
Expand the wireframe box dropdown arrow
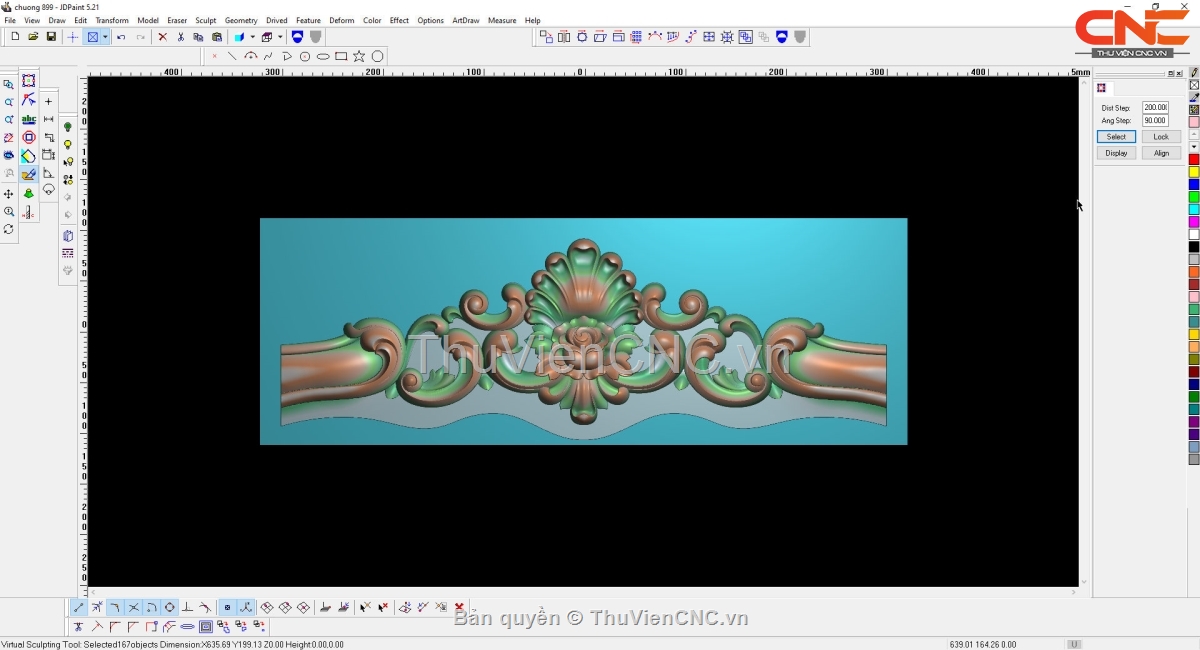point(280,37)
